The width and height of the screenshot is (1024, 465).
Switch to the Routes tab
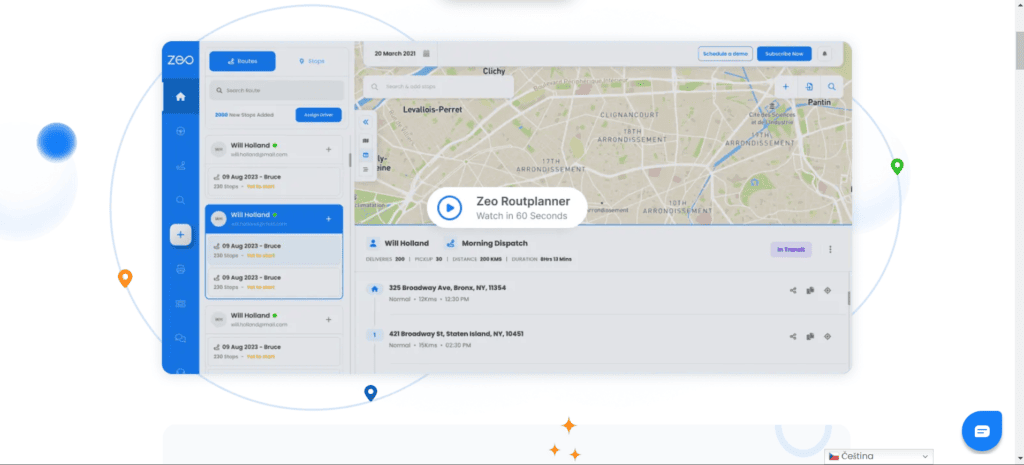pos(242,61)
